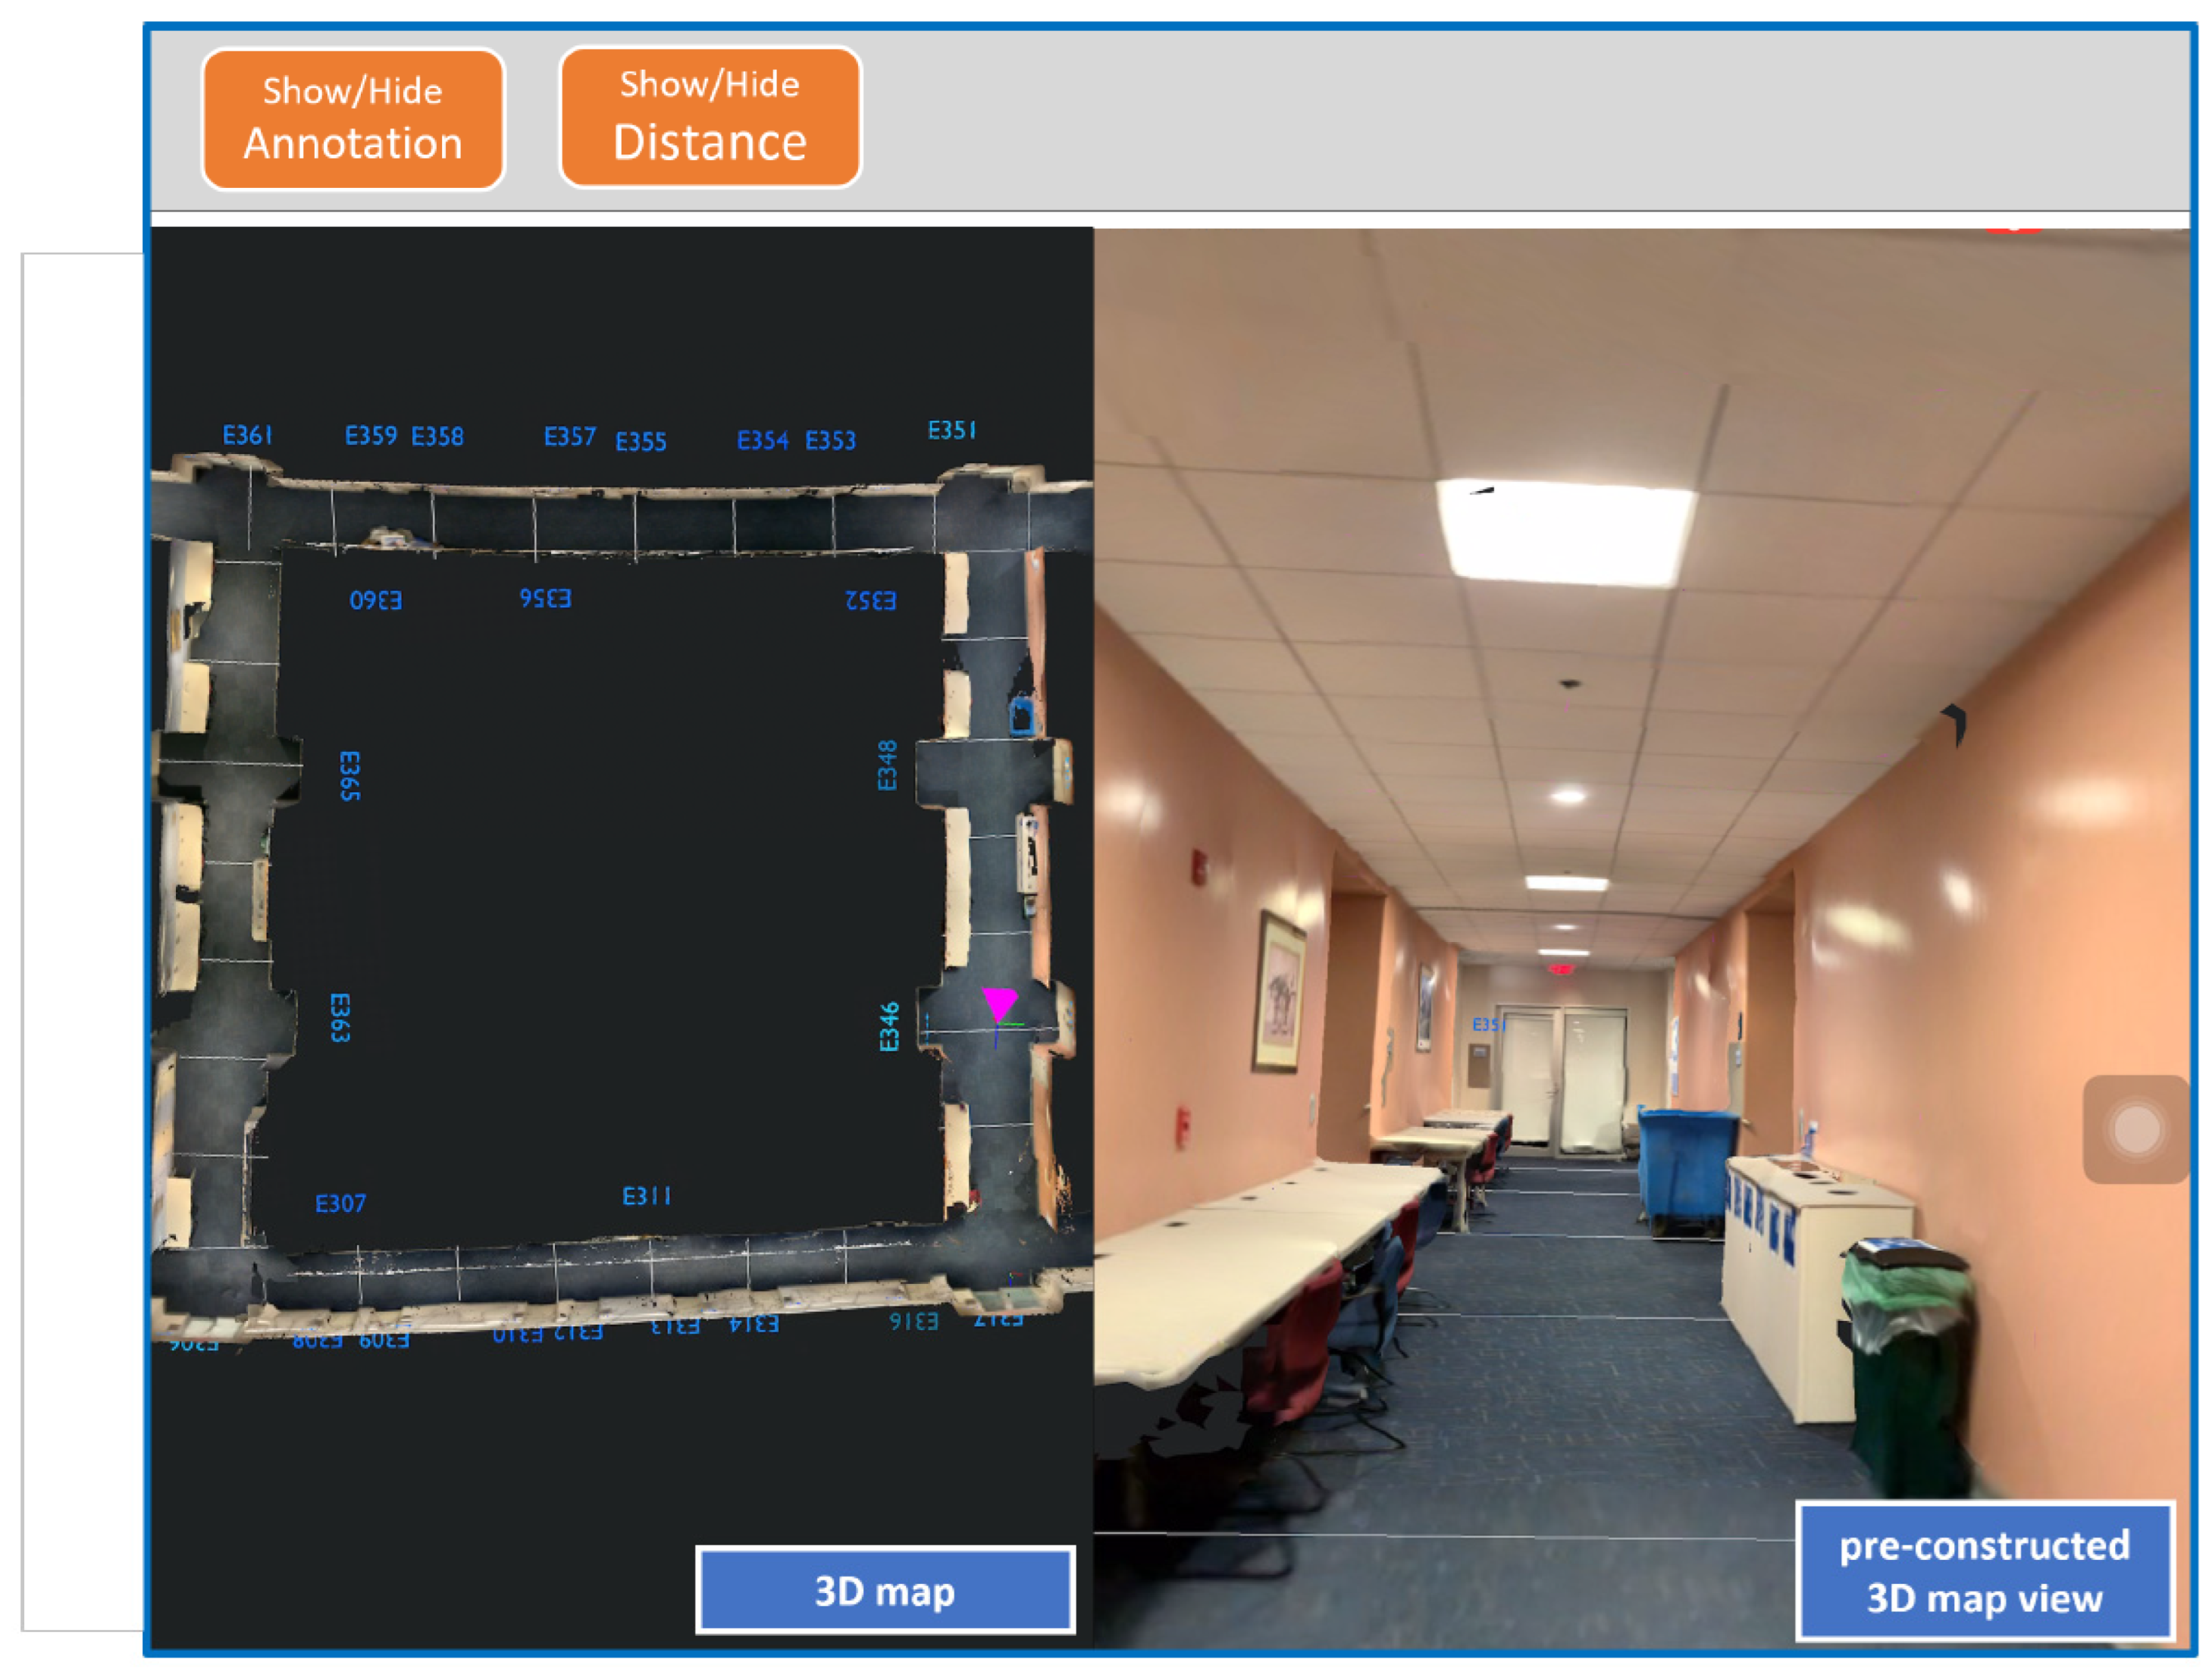Select room label E359 on map
Image resolution: width=2212 pixels, height=1678 pixels.
click(371, 435)
